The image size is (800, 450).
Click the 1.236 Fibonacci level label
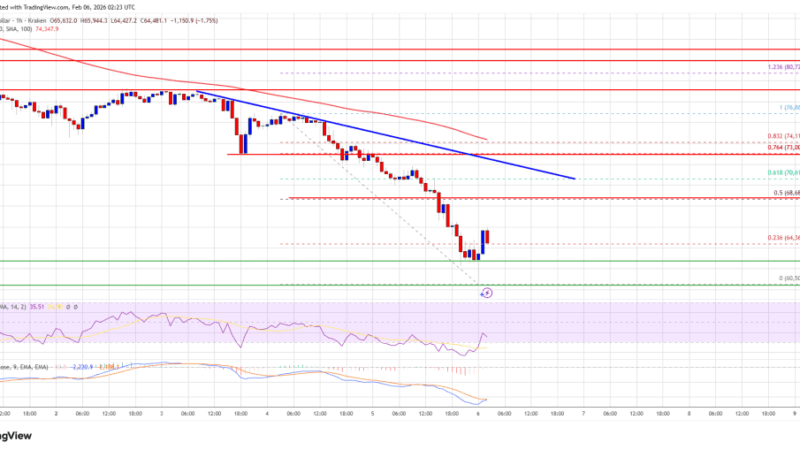coord(784,67)
